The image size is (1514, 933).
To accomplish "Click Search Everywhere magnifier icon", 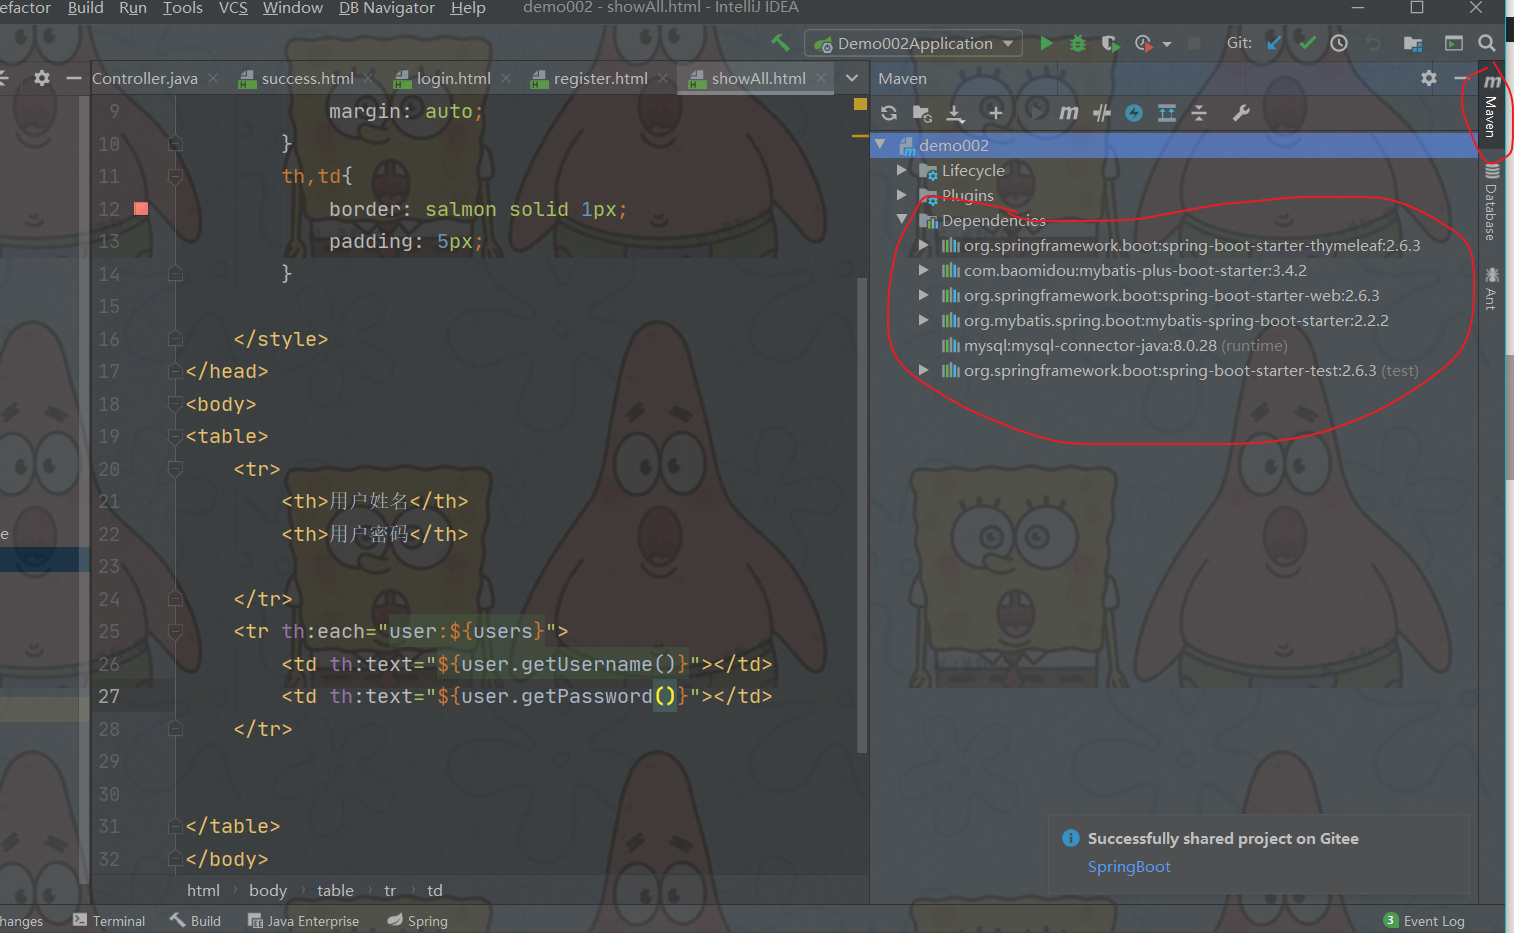I will [x=1487, y=43].
